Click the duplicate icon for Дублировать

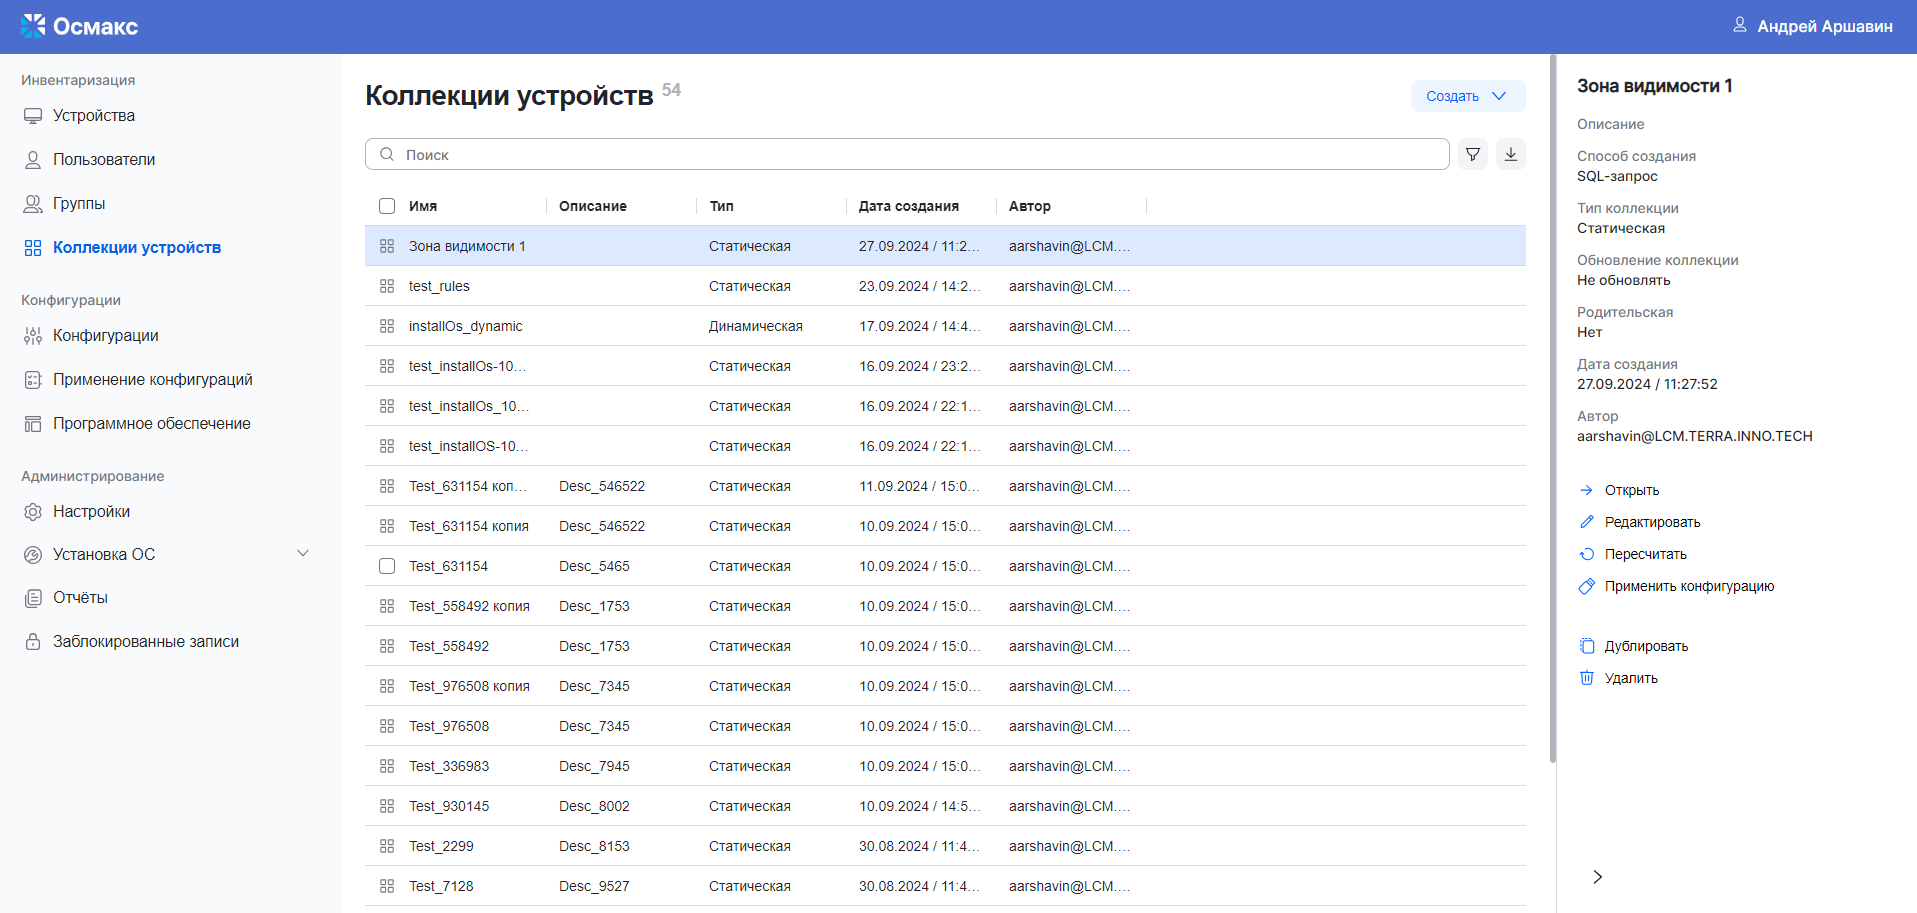[x=1586, y=646]
